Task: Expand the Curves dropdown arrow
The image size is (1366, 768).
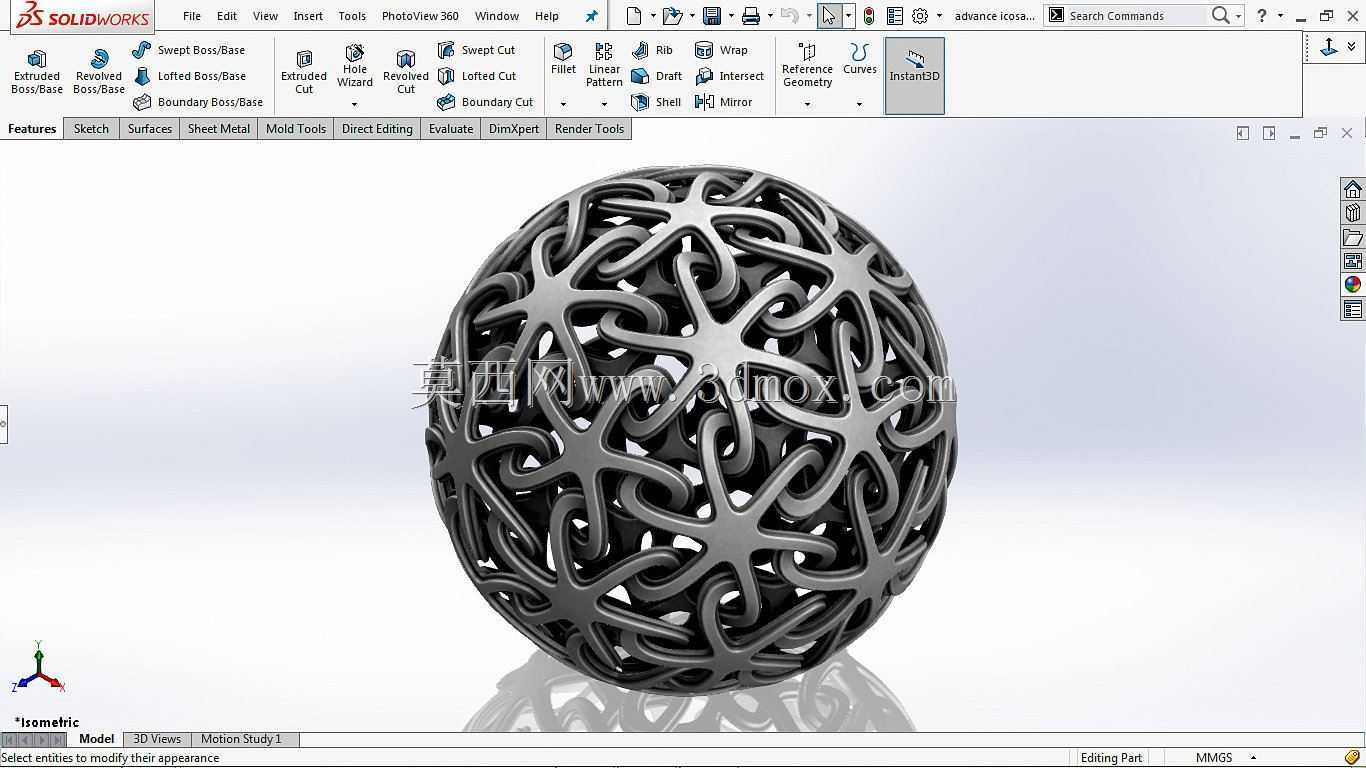Action: pyautogui.click(x=859, y=104)
